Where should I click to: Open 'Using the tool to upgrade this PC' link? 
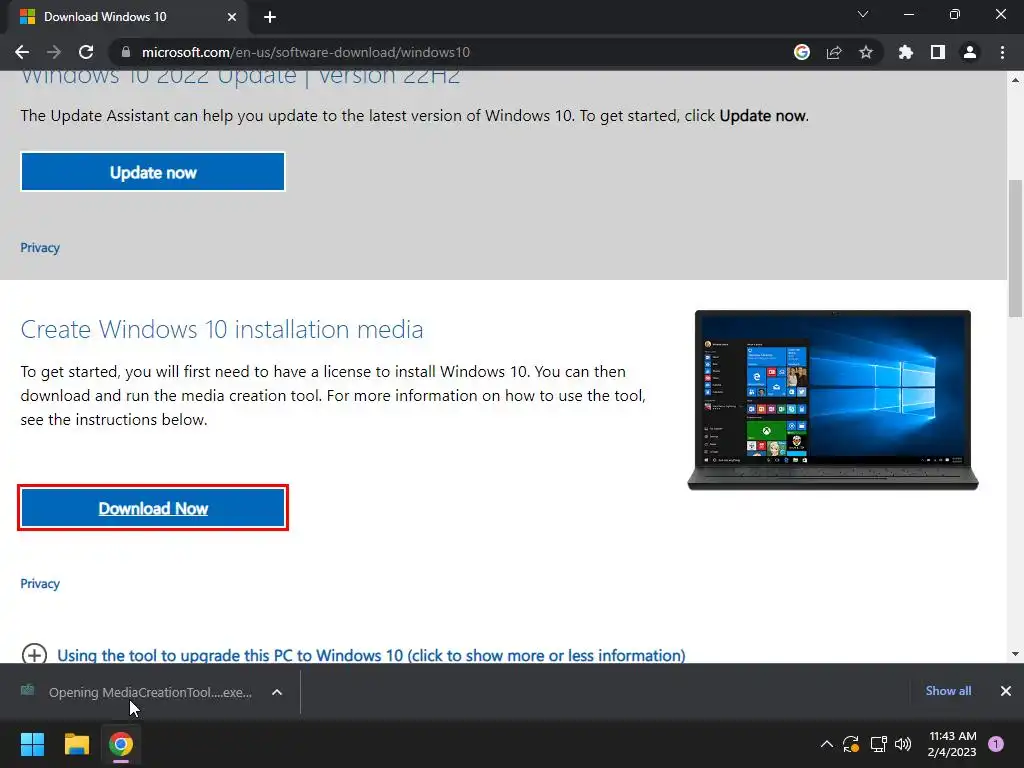371,655
